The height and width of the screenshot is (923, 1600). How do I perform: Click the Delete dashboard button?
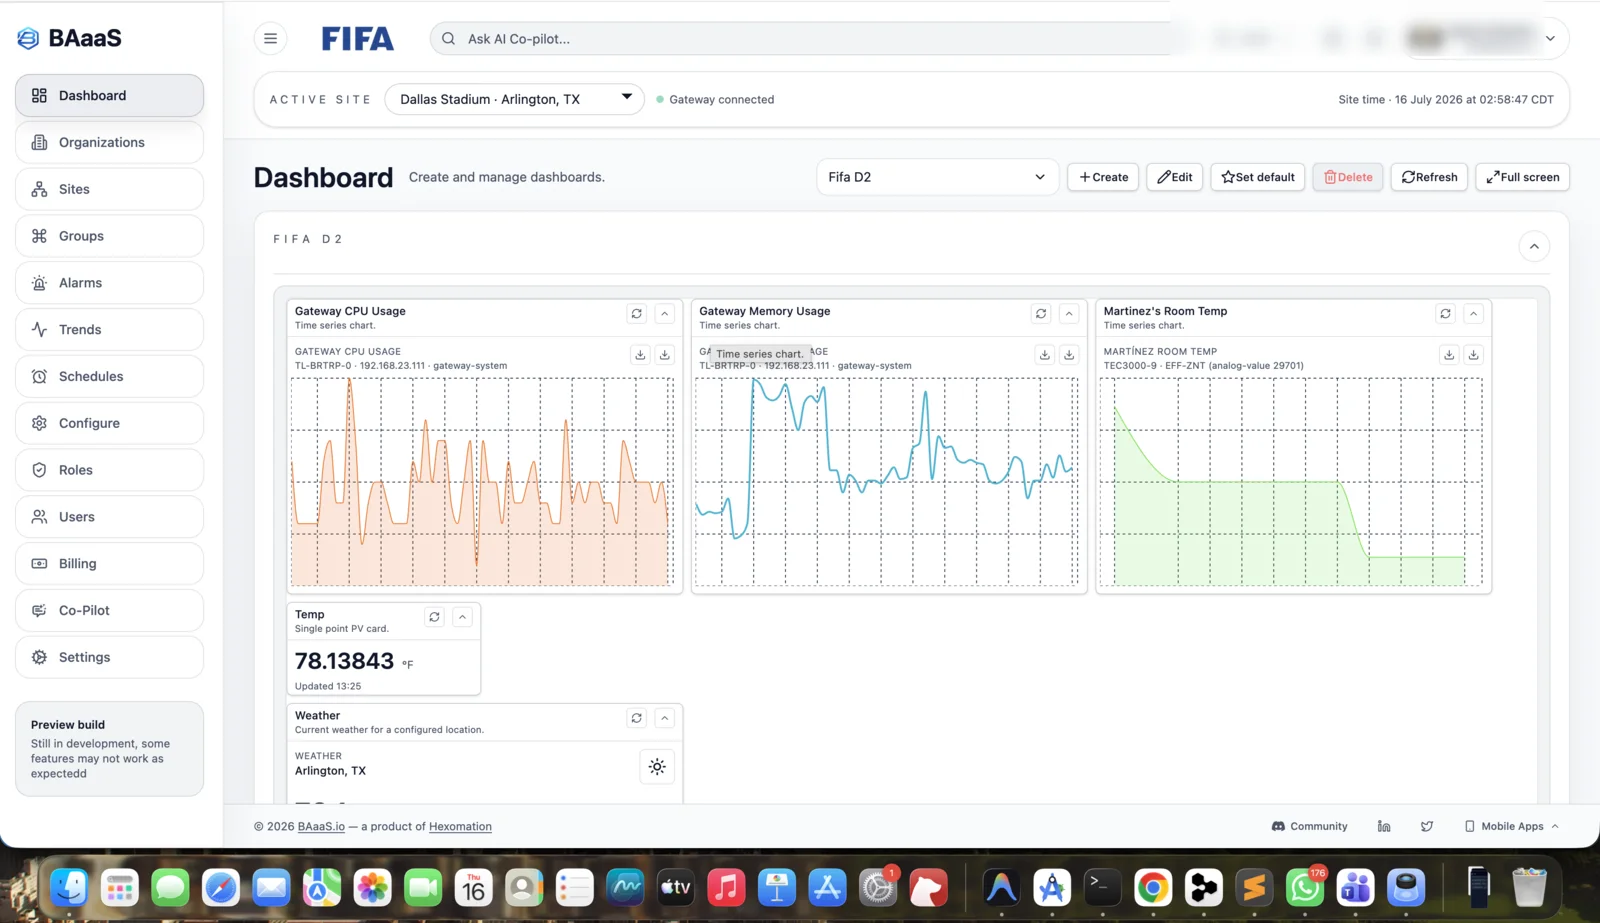pyautogui.click(x=1348, y=177)
